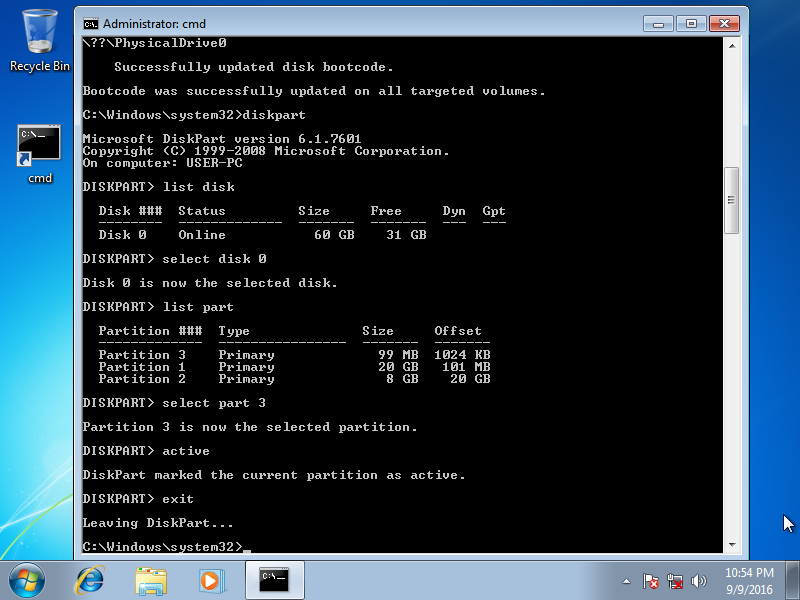Click the 'DISKPART> select part 3' command

[x=174, y=403]
